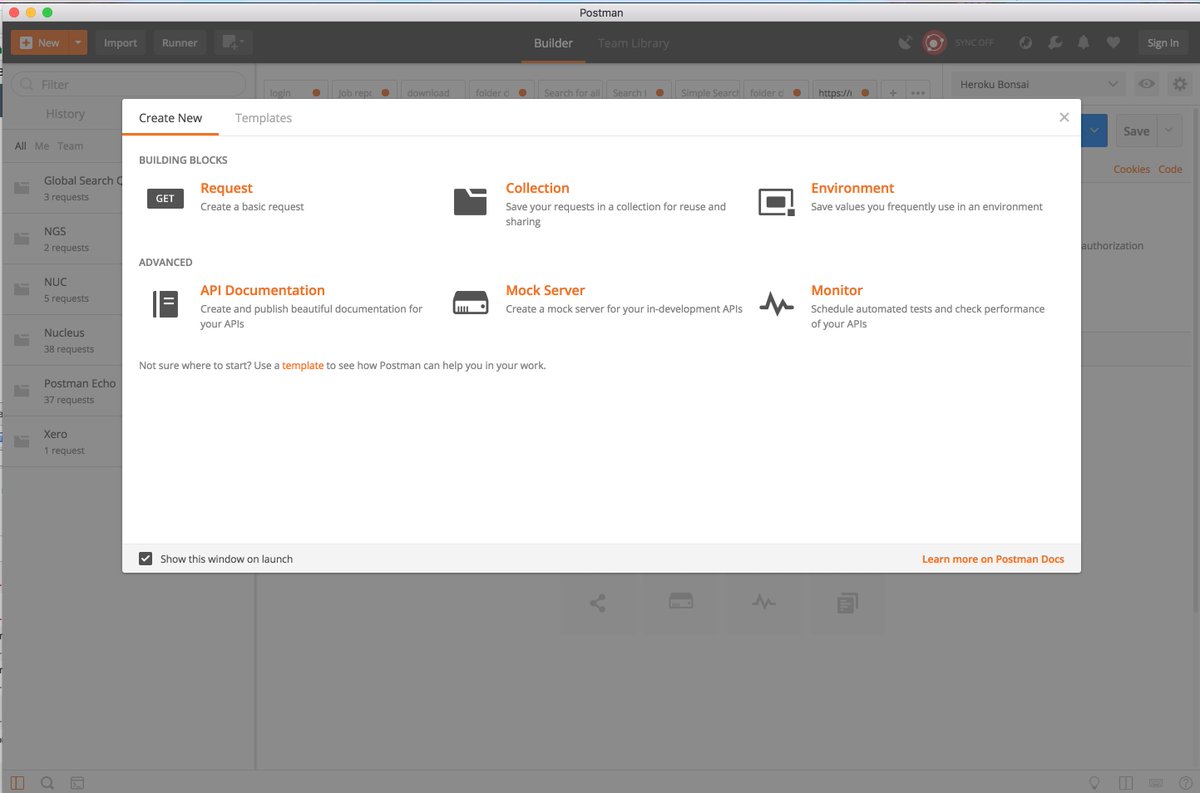Image resolution: width=1200 pixels, height=793 pixels.
Task: Click the share icon below the dialog
Action: pyautogui.click(x=598, y=603)
